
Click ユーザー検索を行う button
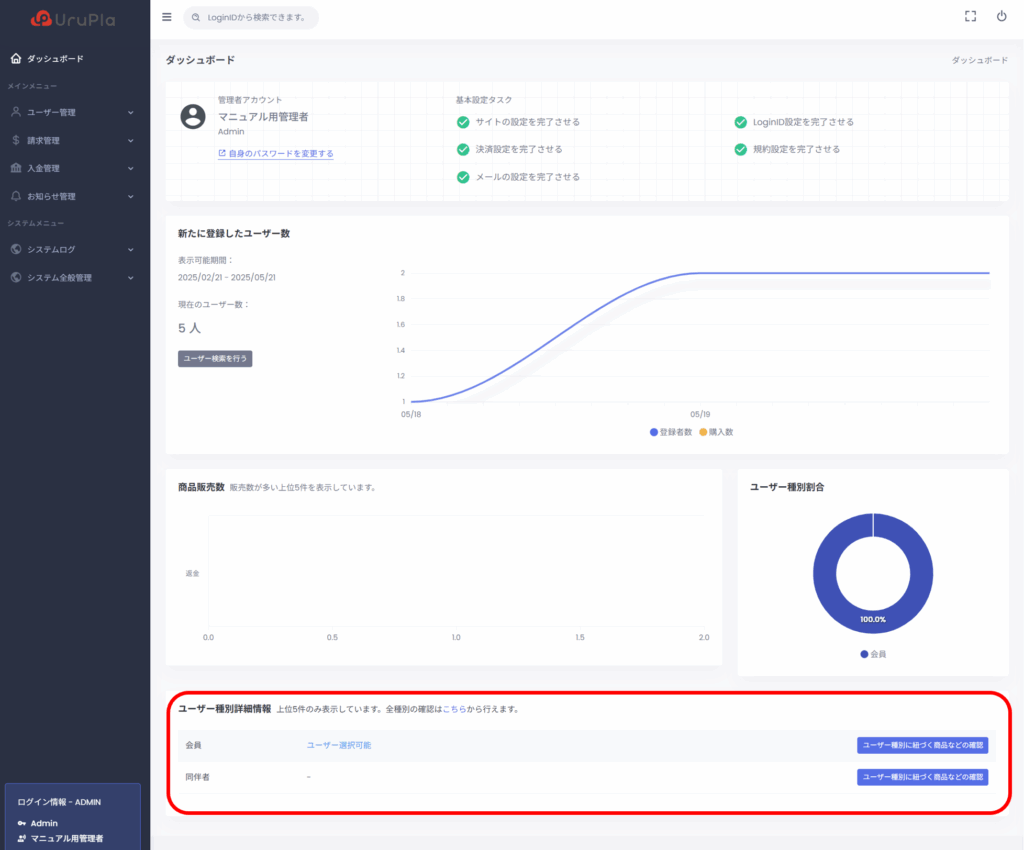pyautogui.click(x=215, y=358)
